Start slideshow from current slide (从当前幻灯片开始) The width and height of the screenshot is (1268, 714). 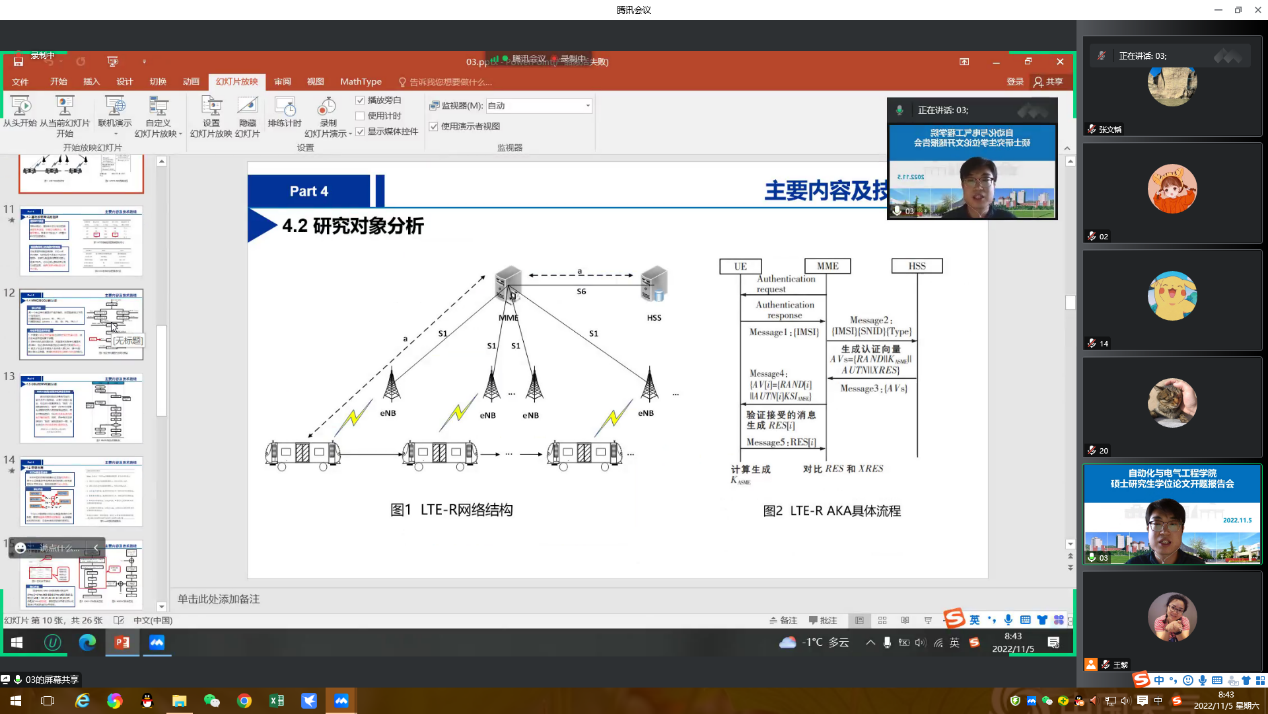(64, 106)
